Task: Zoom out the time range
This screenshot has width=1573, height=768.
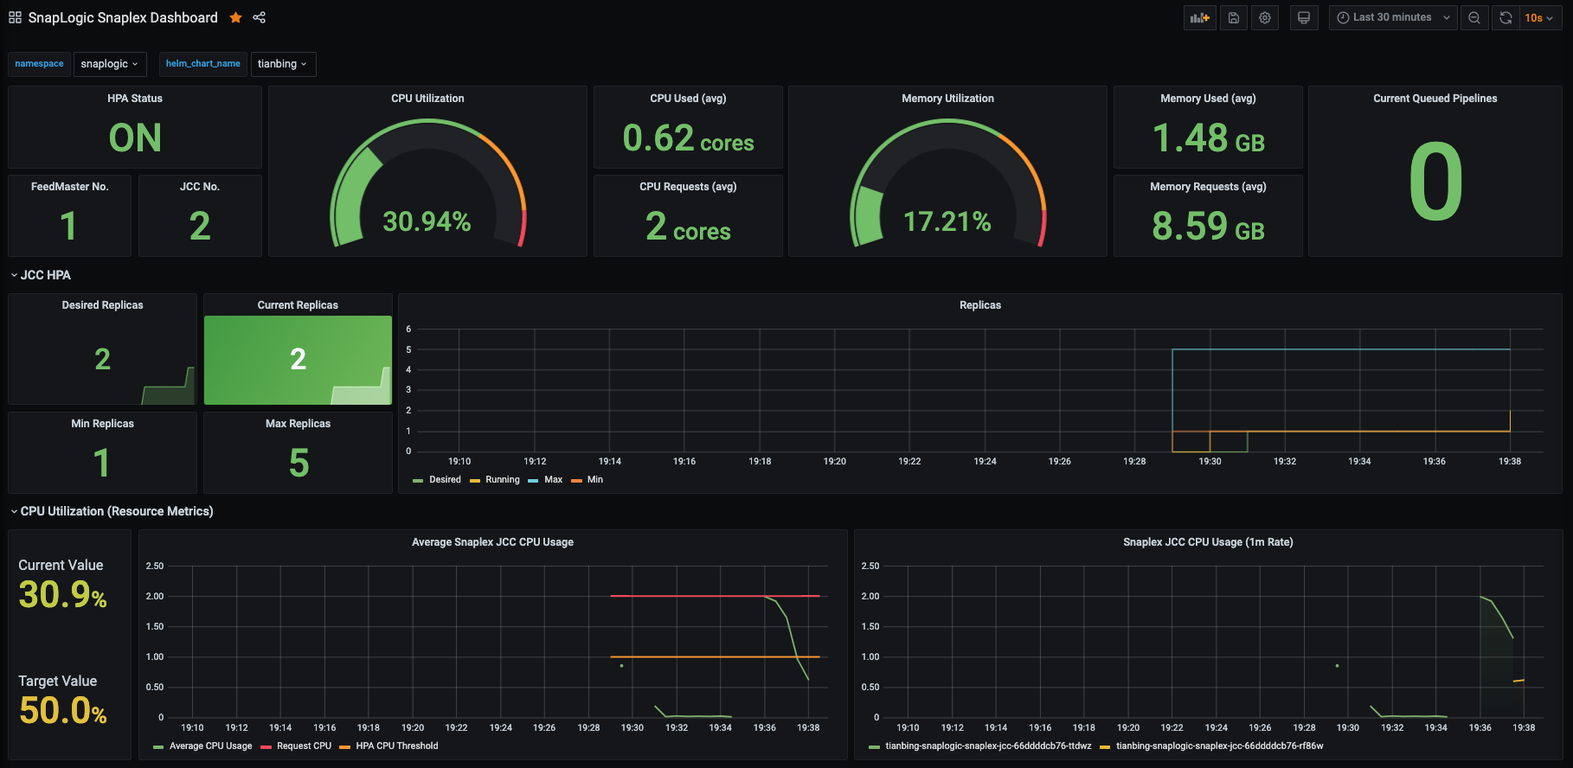Action: point(1474,18)
